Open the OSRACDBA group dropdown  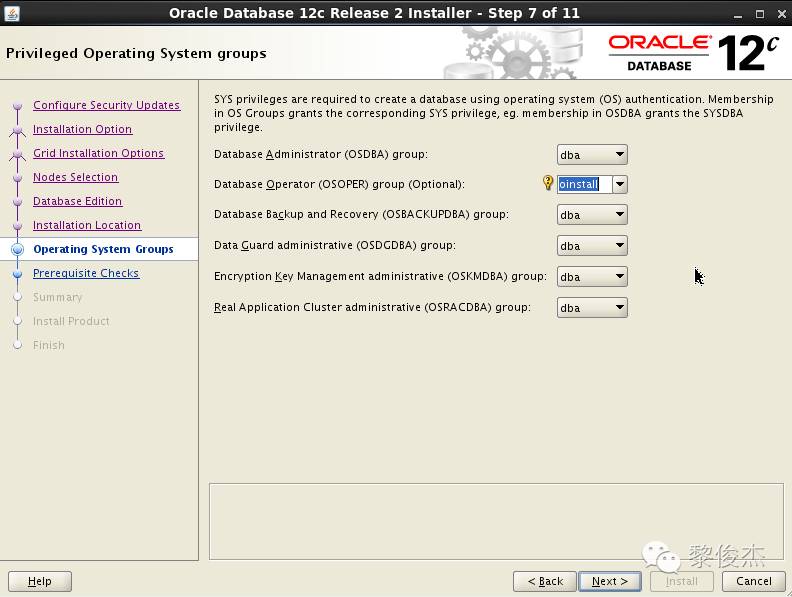pos(592,307)
